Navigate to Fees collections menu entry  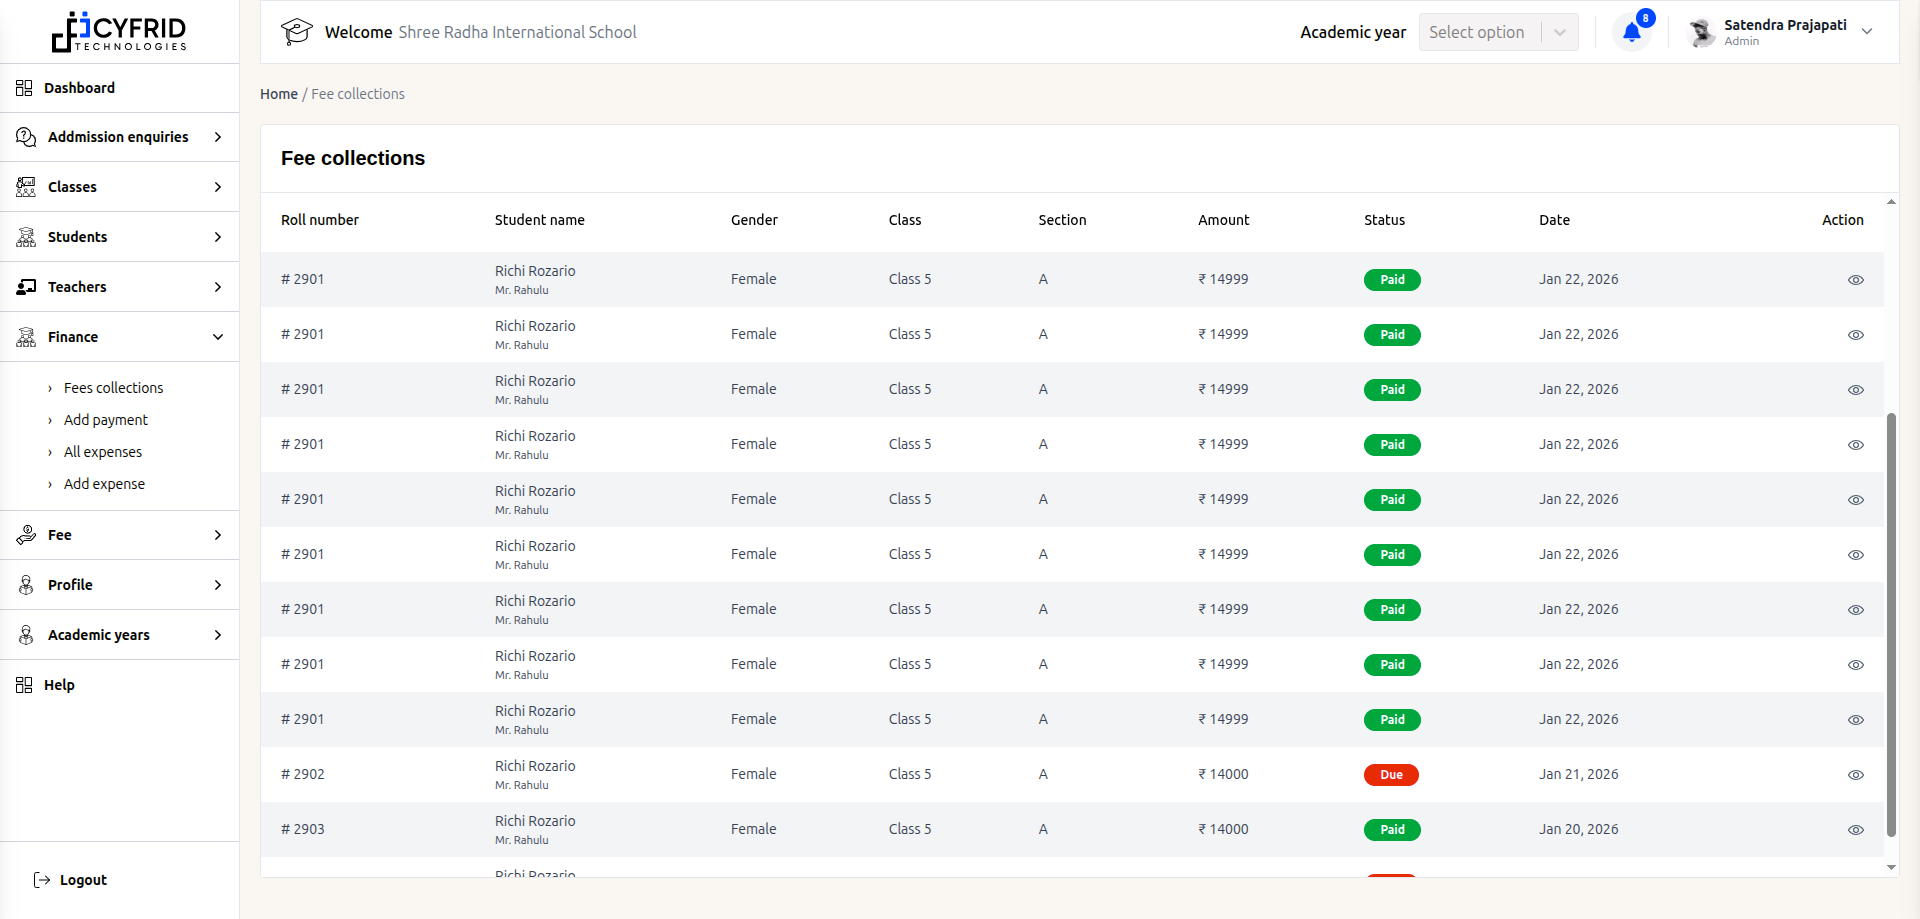point(112,388)
